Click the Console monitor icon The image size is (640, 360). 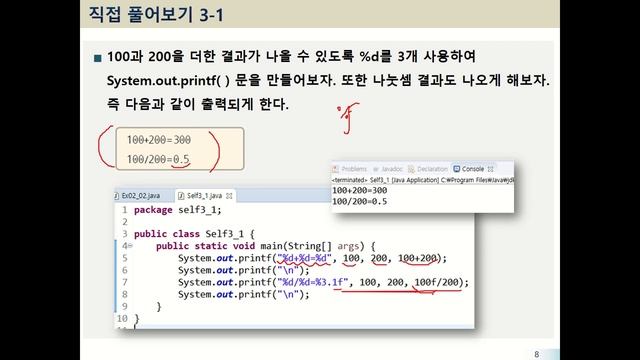[x=457, y=169]
